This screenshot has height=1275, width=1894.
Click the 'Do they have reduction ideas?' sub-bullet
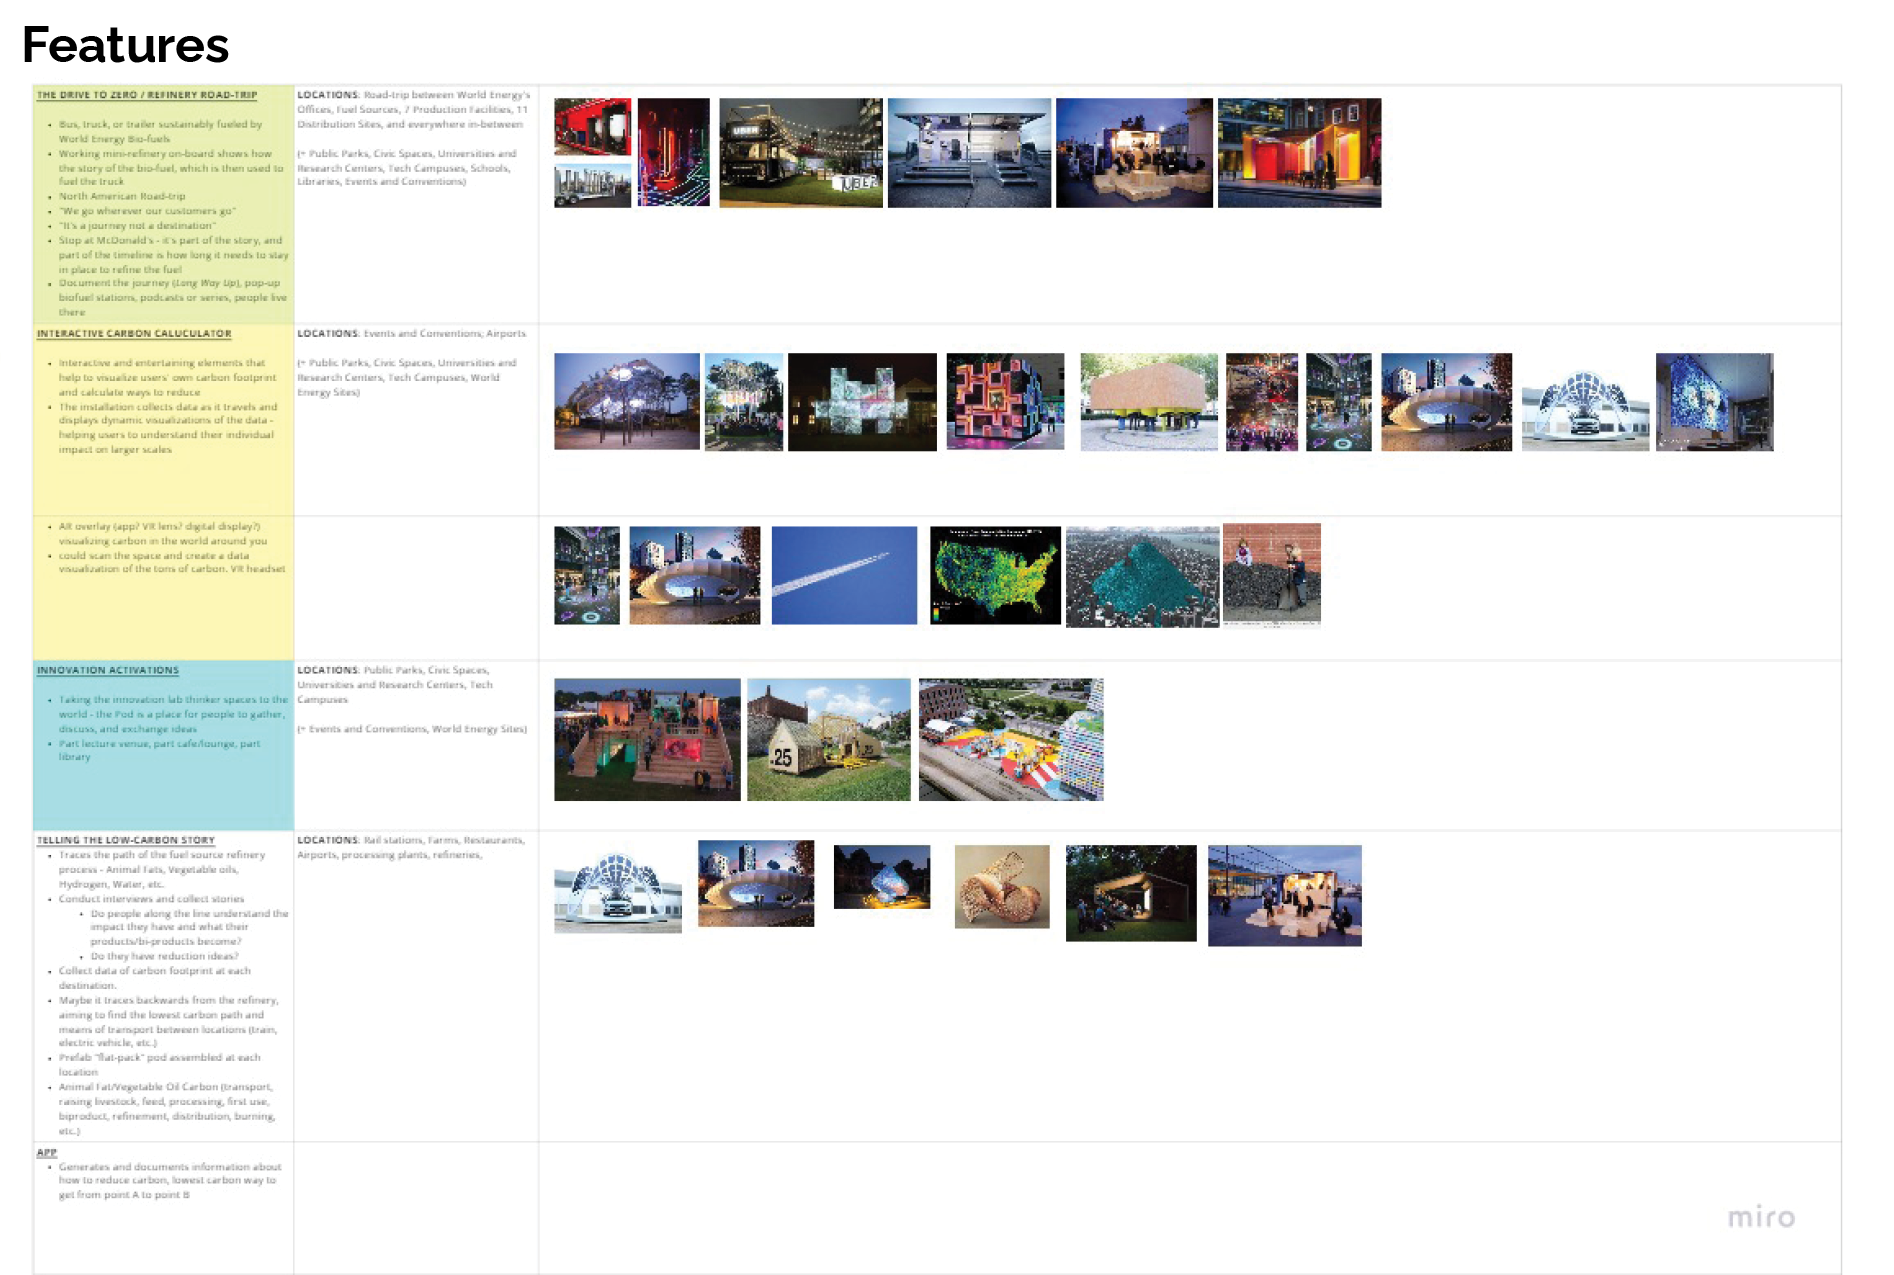pyautogui.click(x=165, y=957)
